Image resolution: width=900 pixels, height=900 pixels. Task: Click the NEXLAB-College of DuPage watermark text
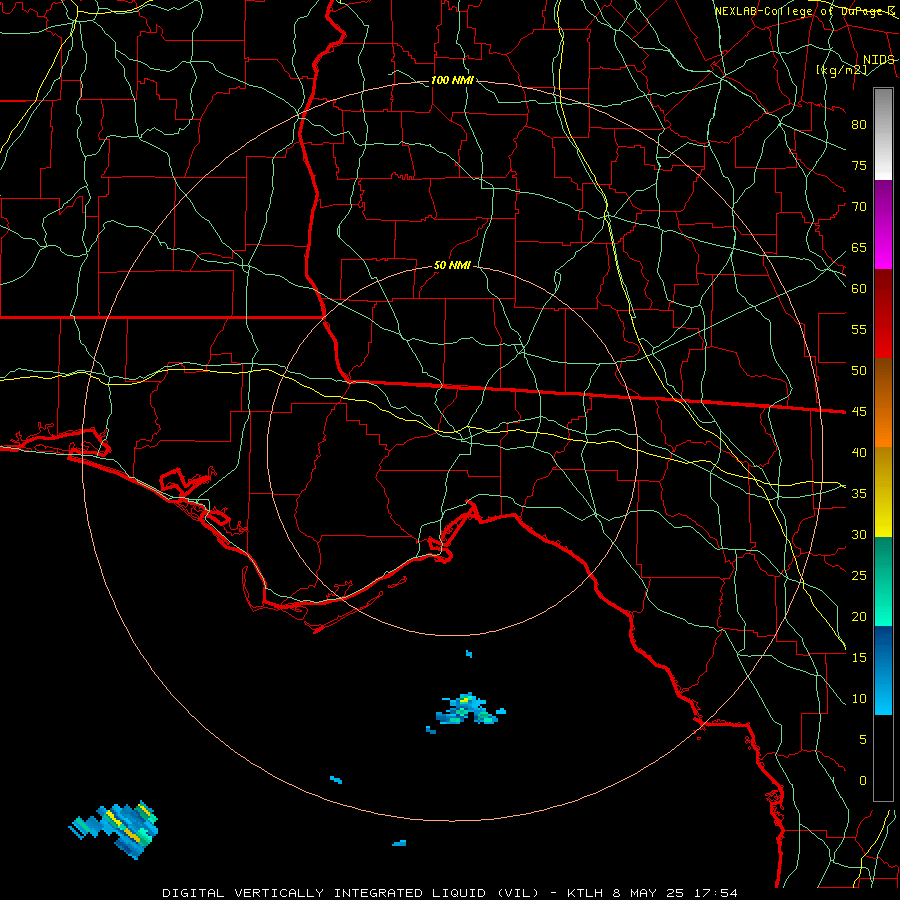pyautogui.click(x=805, y=11)
